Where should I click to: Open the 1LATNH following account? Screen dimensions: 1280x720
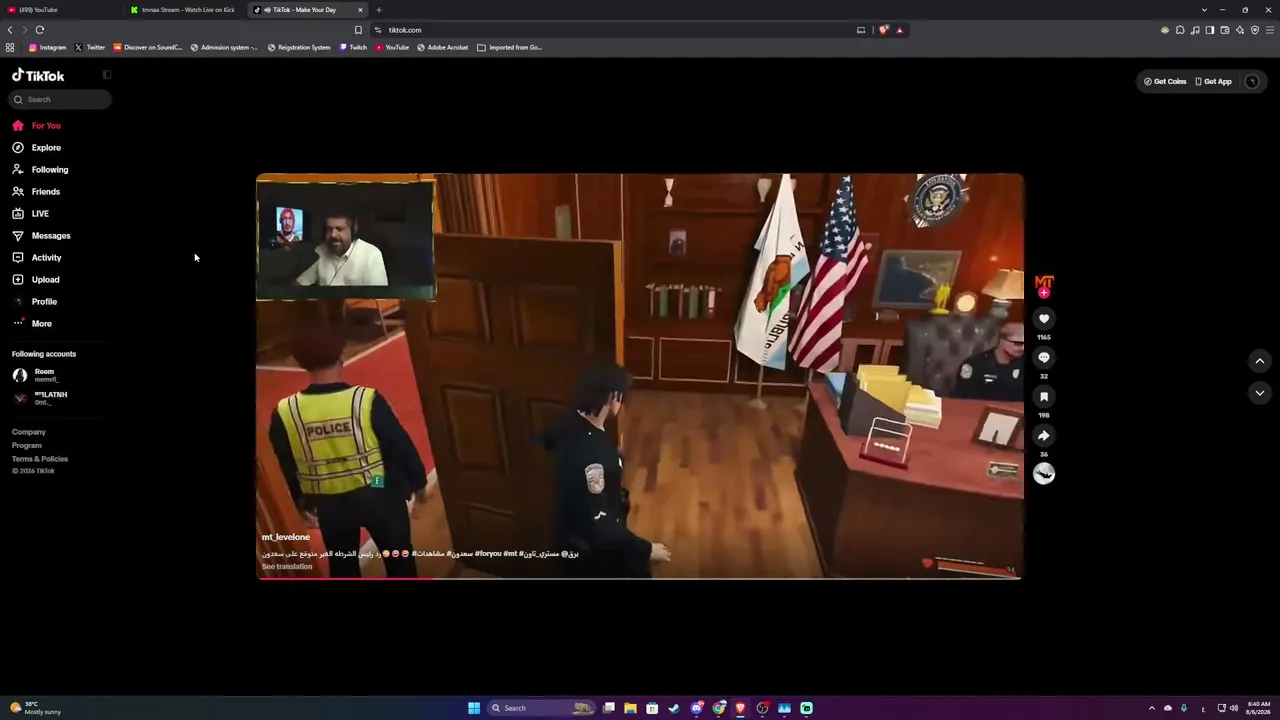40,398
